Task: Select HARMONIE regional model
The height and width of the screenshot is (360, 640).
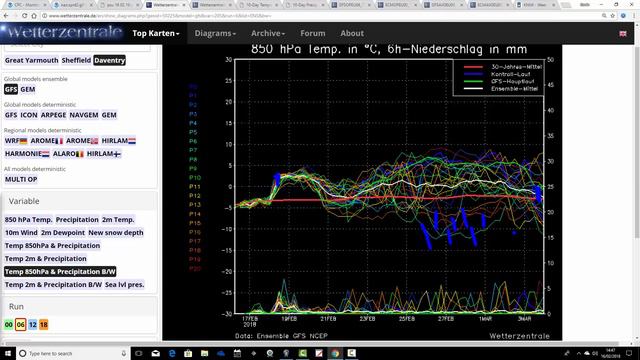Action: [27, 154]
